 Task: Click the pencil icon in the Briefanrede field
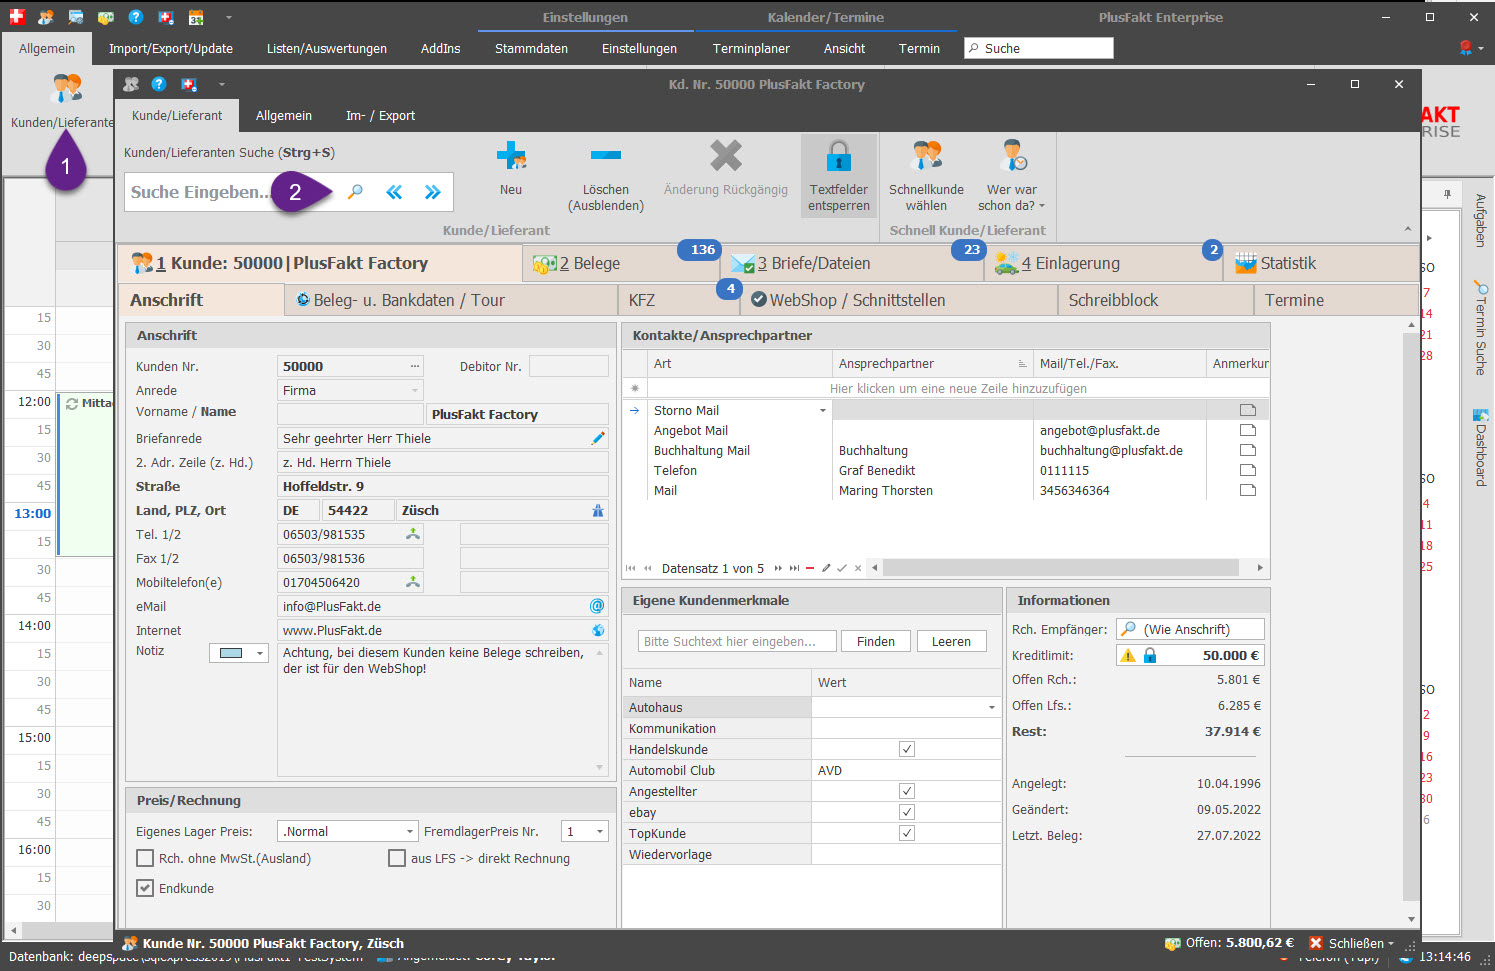pos(598,438)
